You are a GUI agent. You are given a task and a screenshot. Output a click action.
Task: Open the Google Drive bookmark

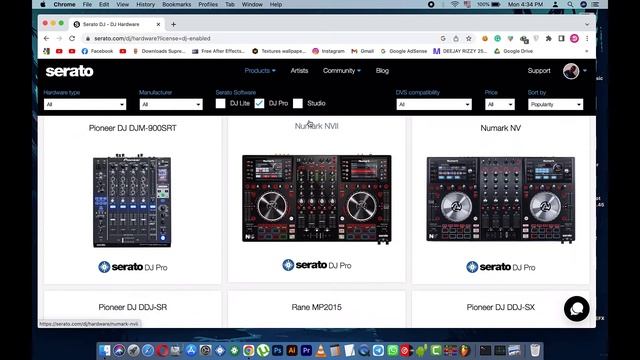513,51
